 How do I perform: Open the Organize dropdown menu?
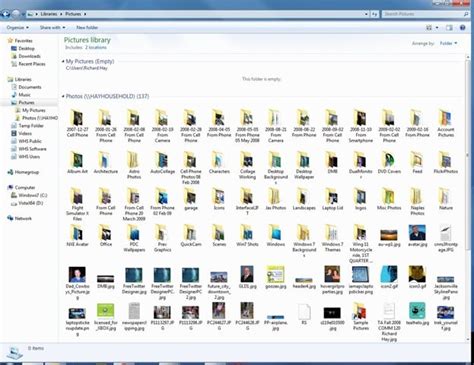(x=17, y=28)
